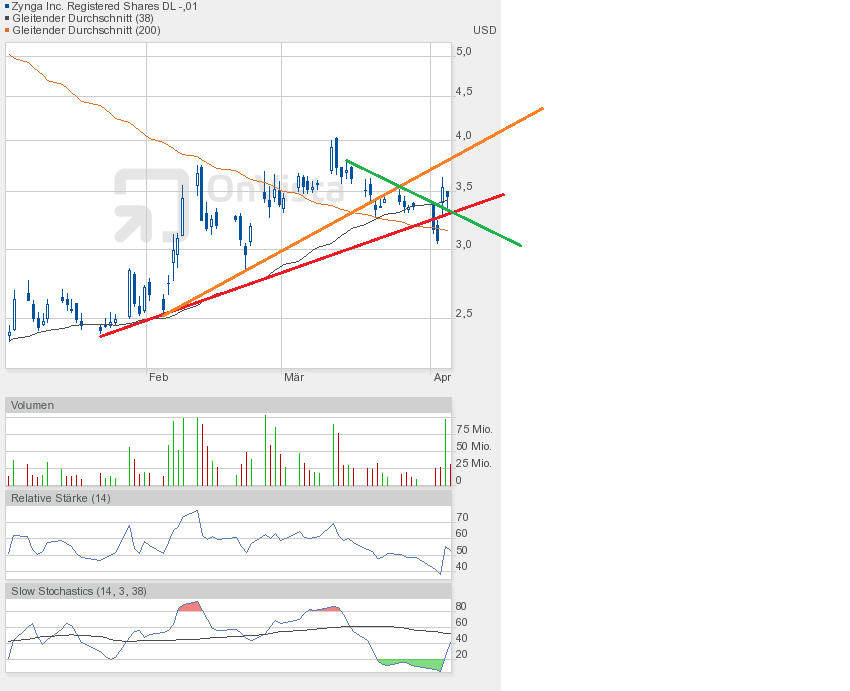Click the right end of the red trendline
This screenshot has width=850, height=691.
(x=503, y=195)
